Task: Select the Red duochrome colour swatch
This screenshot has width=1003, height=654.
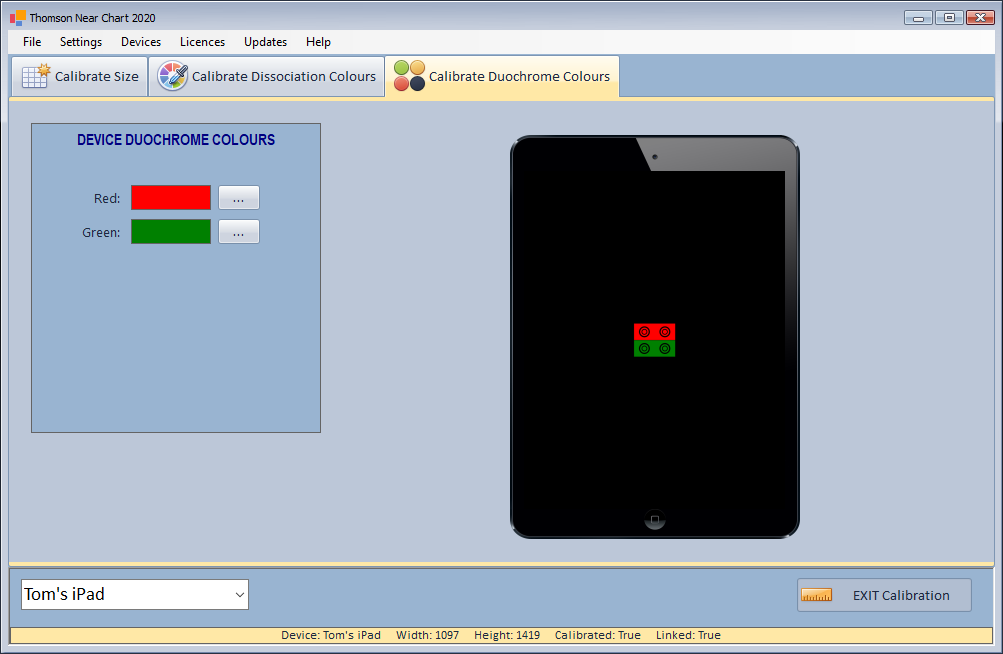Action: [171, 198]
